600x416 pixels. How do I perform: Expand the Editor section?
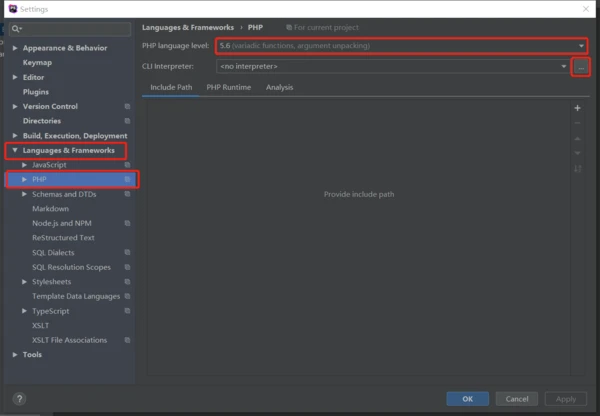[x=15, y=77]
